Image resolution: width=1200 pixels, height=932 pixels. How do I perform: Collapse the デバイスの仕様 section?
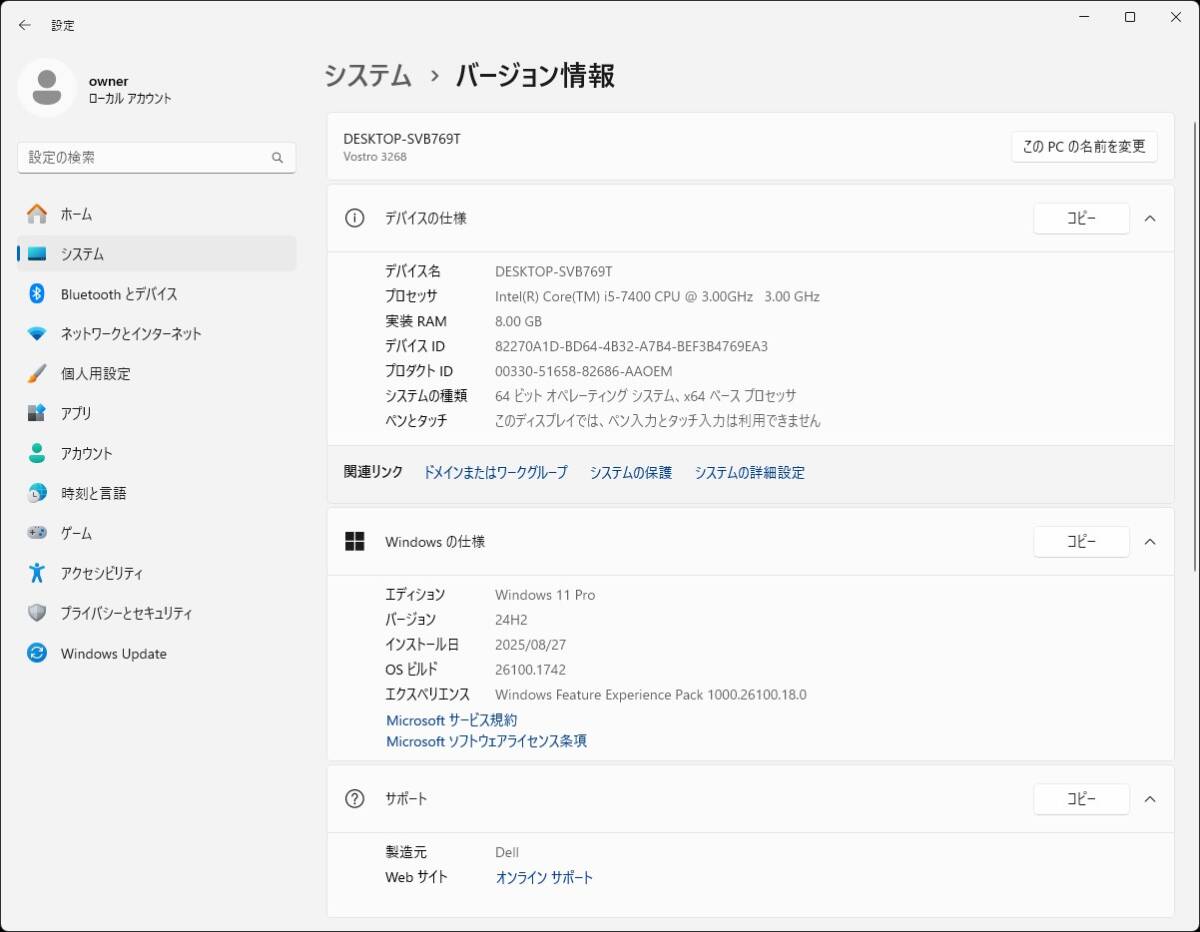point(1150,218)
